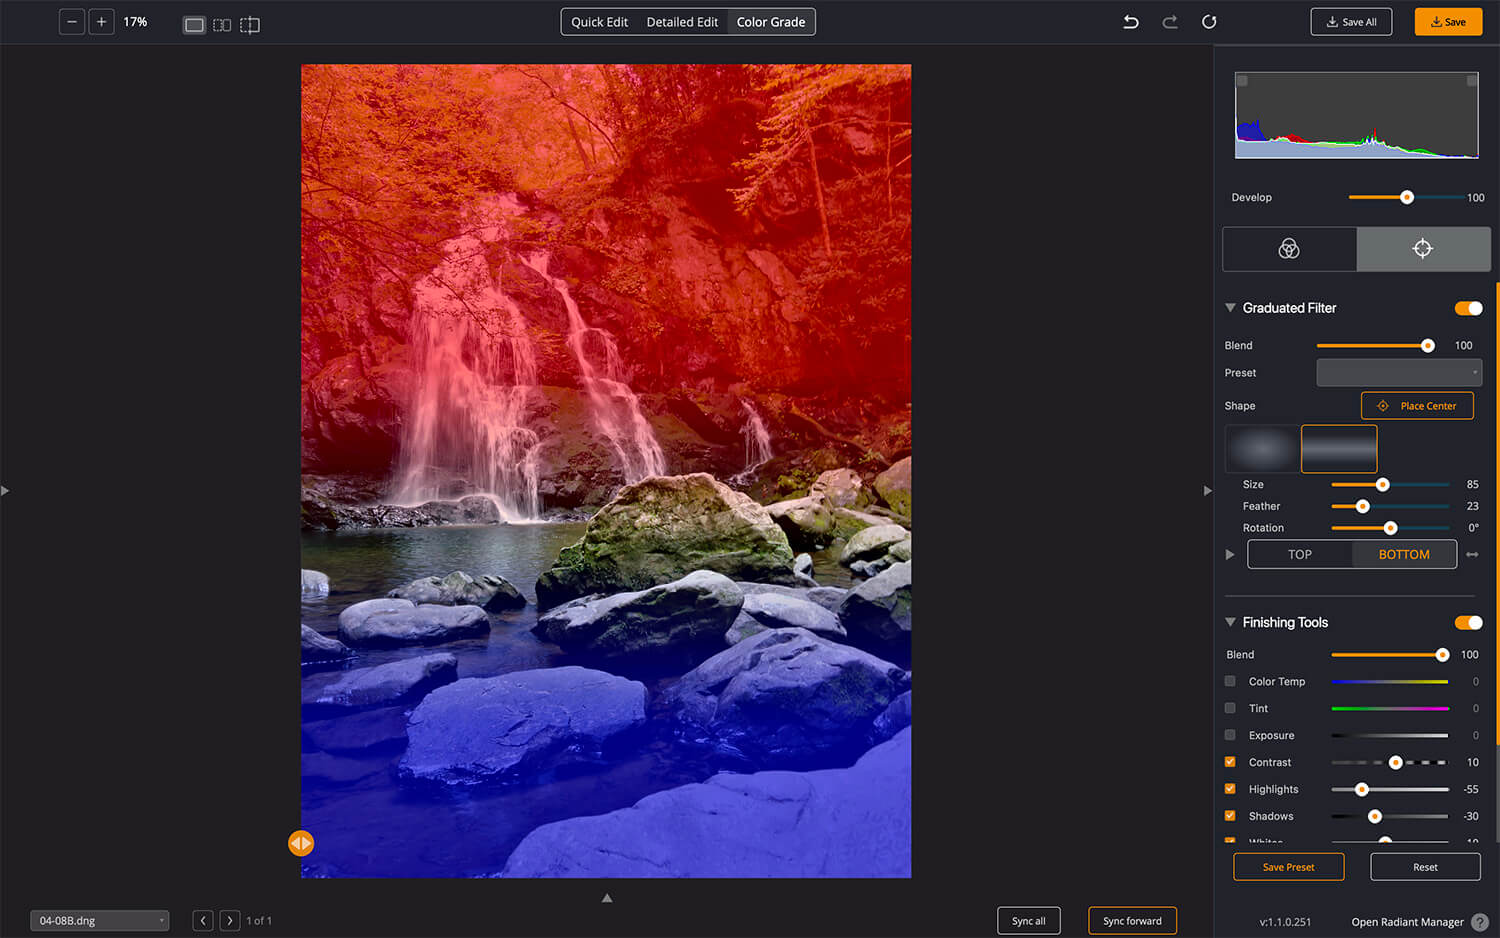Open the 04-08B.dng file dropdown

[99, 921]
